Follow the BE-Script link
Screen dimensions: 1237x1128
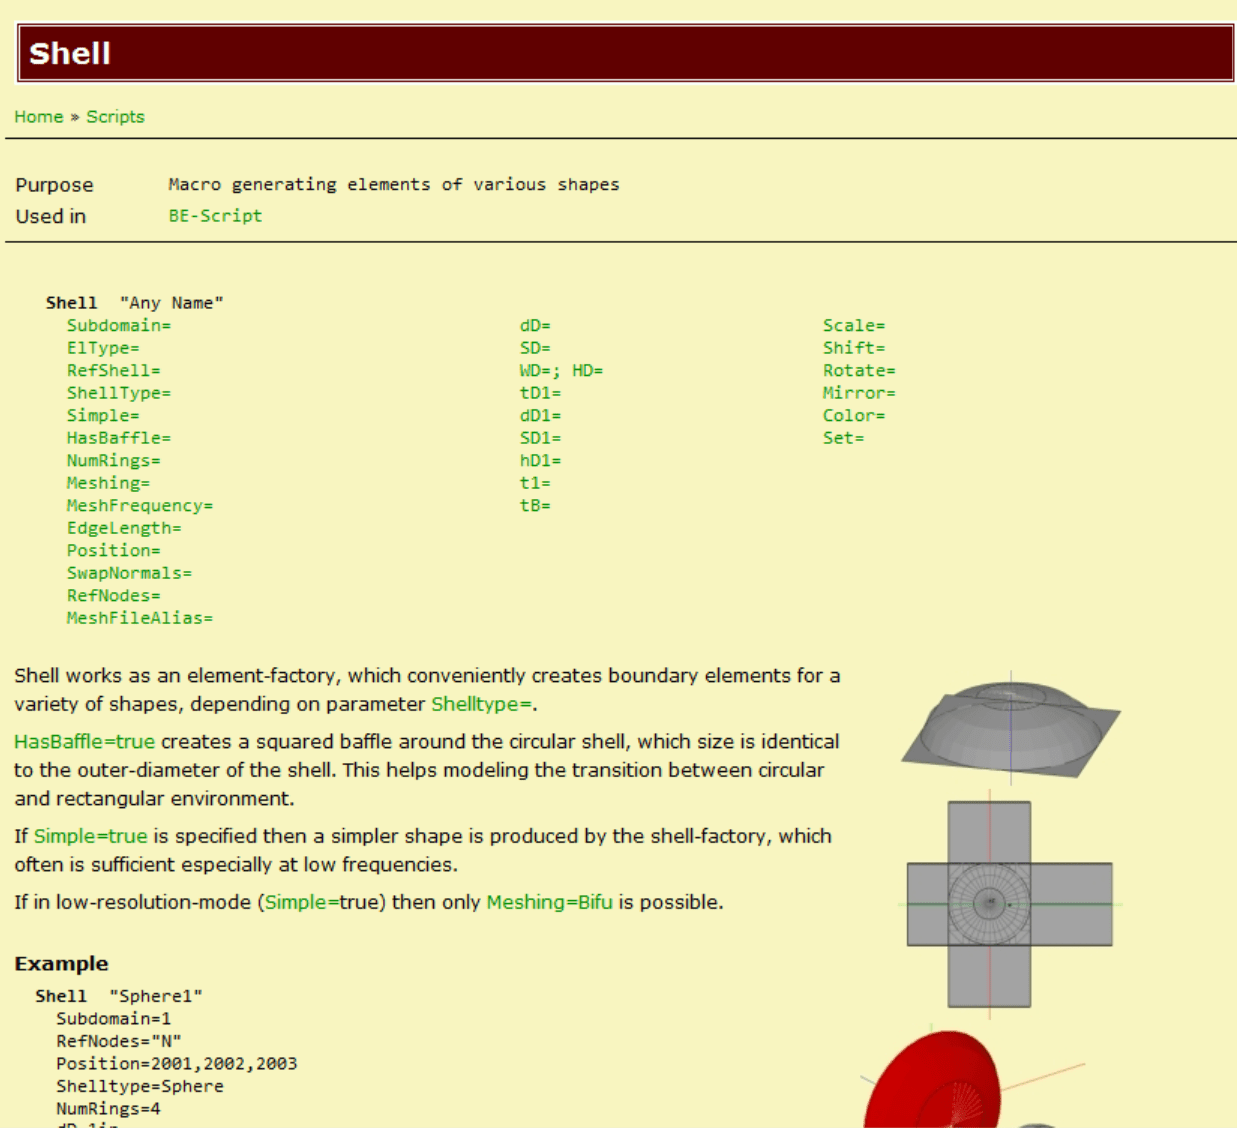tap(215, 216)
